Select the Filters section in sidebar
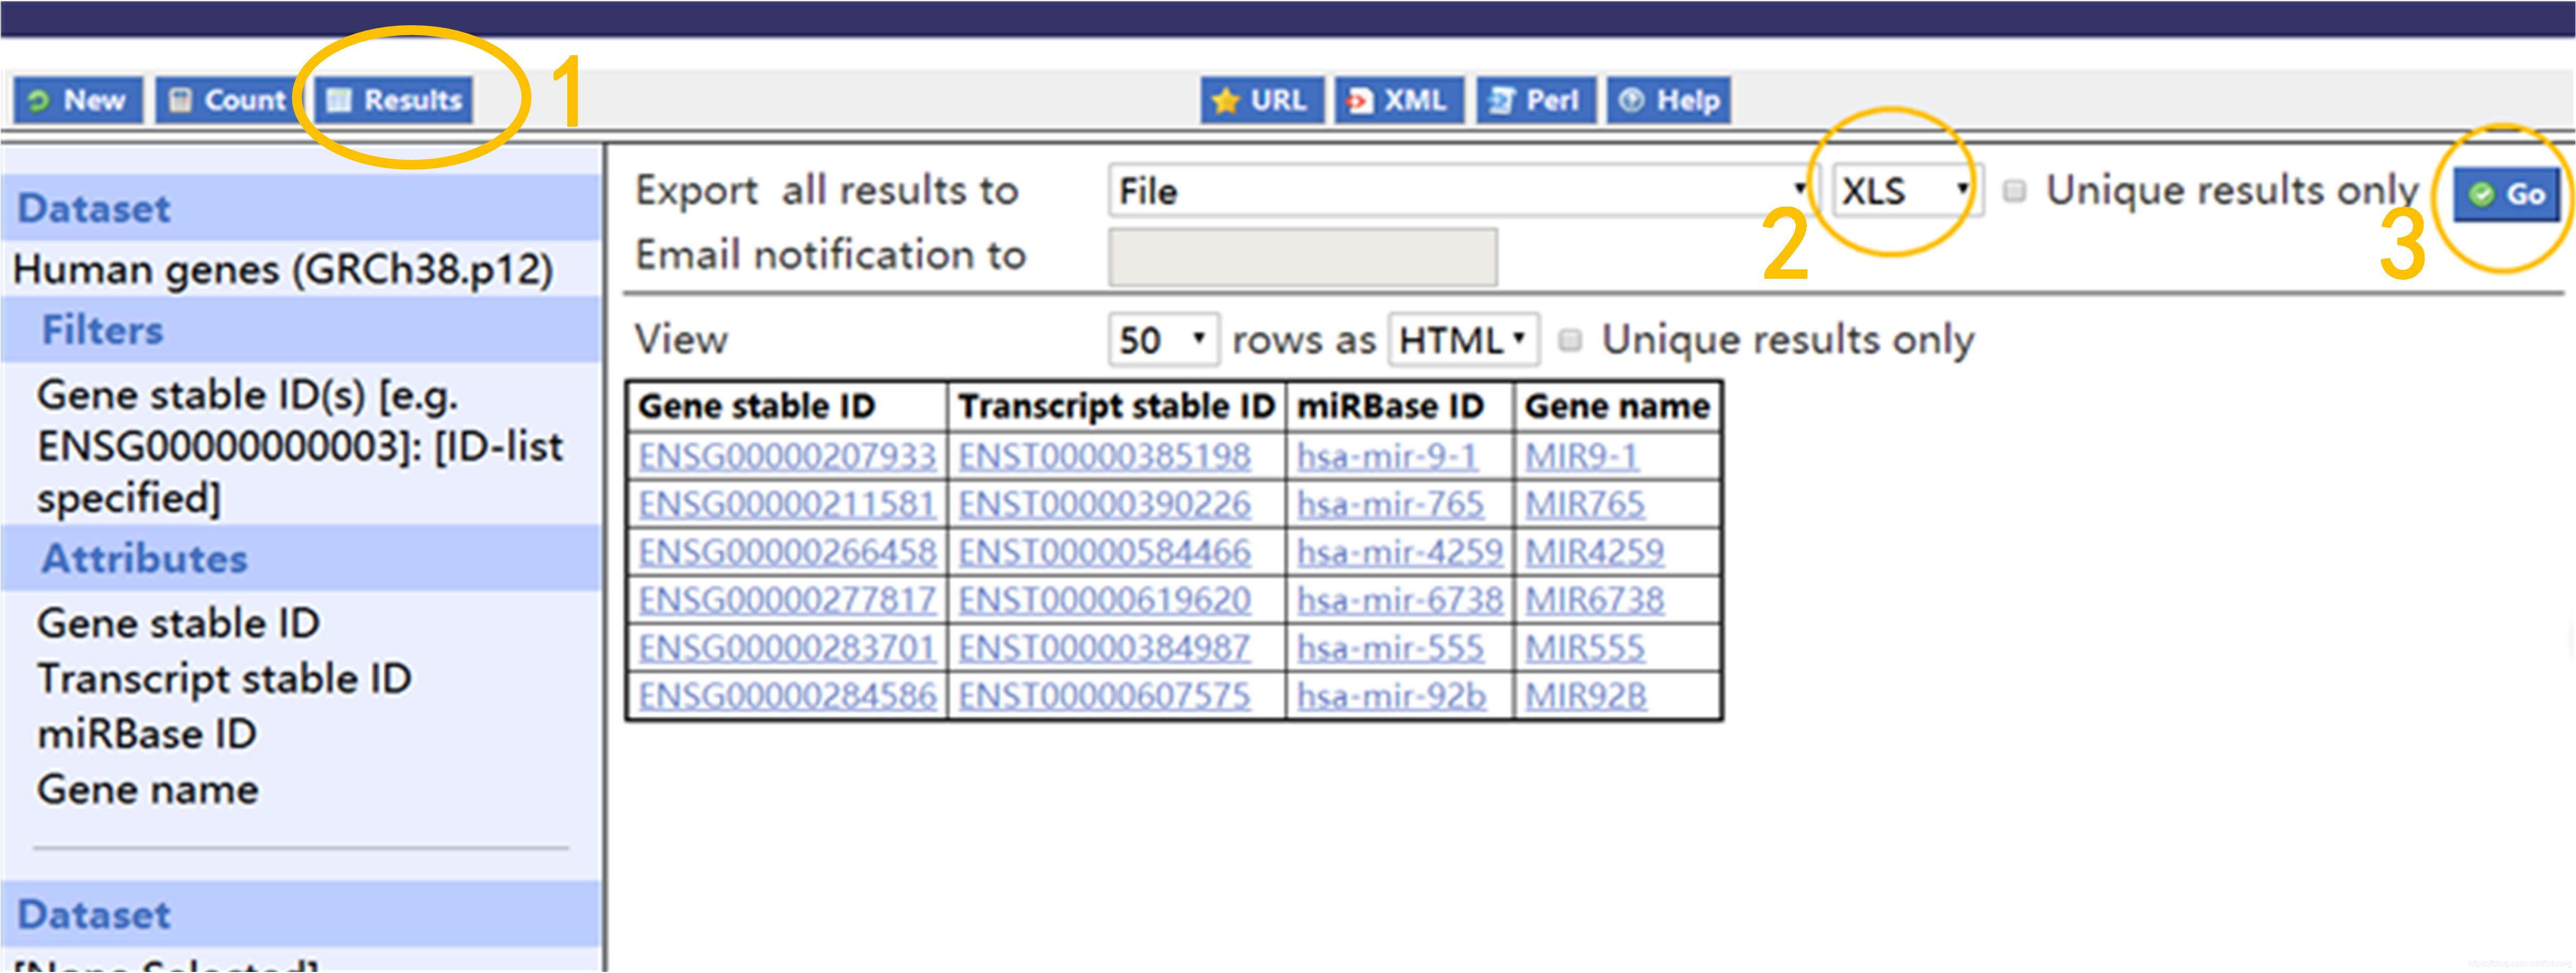This screenshot has height=973, width=2576. (x=102, y=330)
